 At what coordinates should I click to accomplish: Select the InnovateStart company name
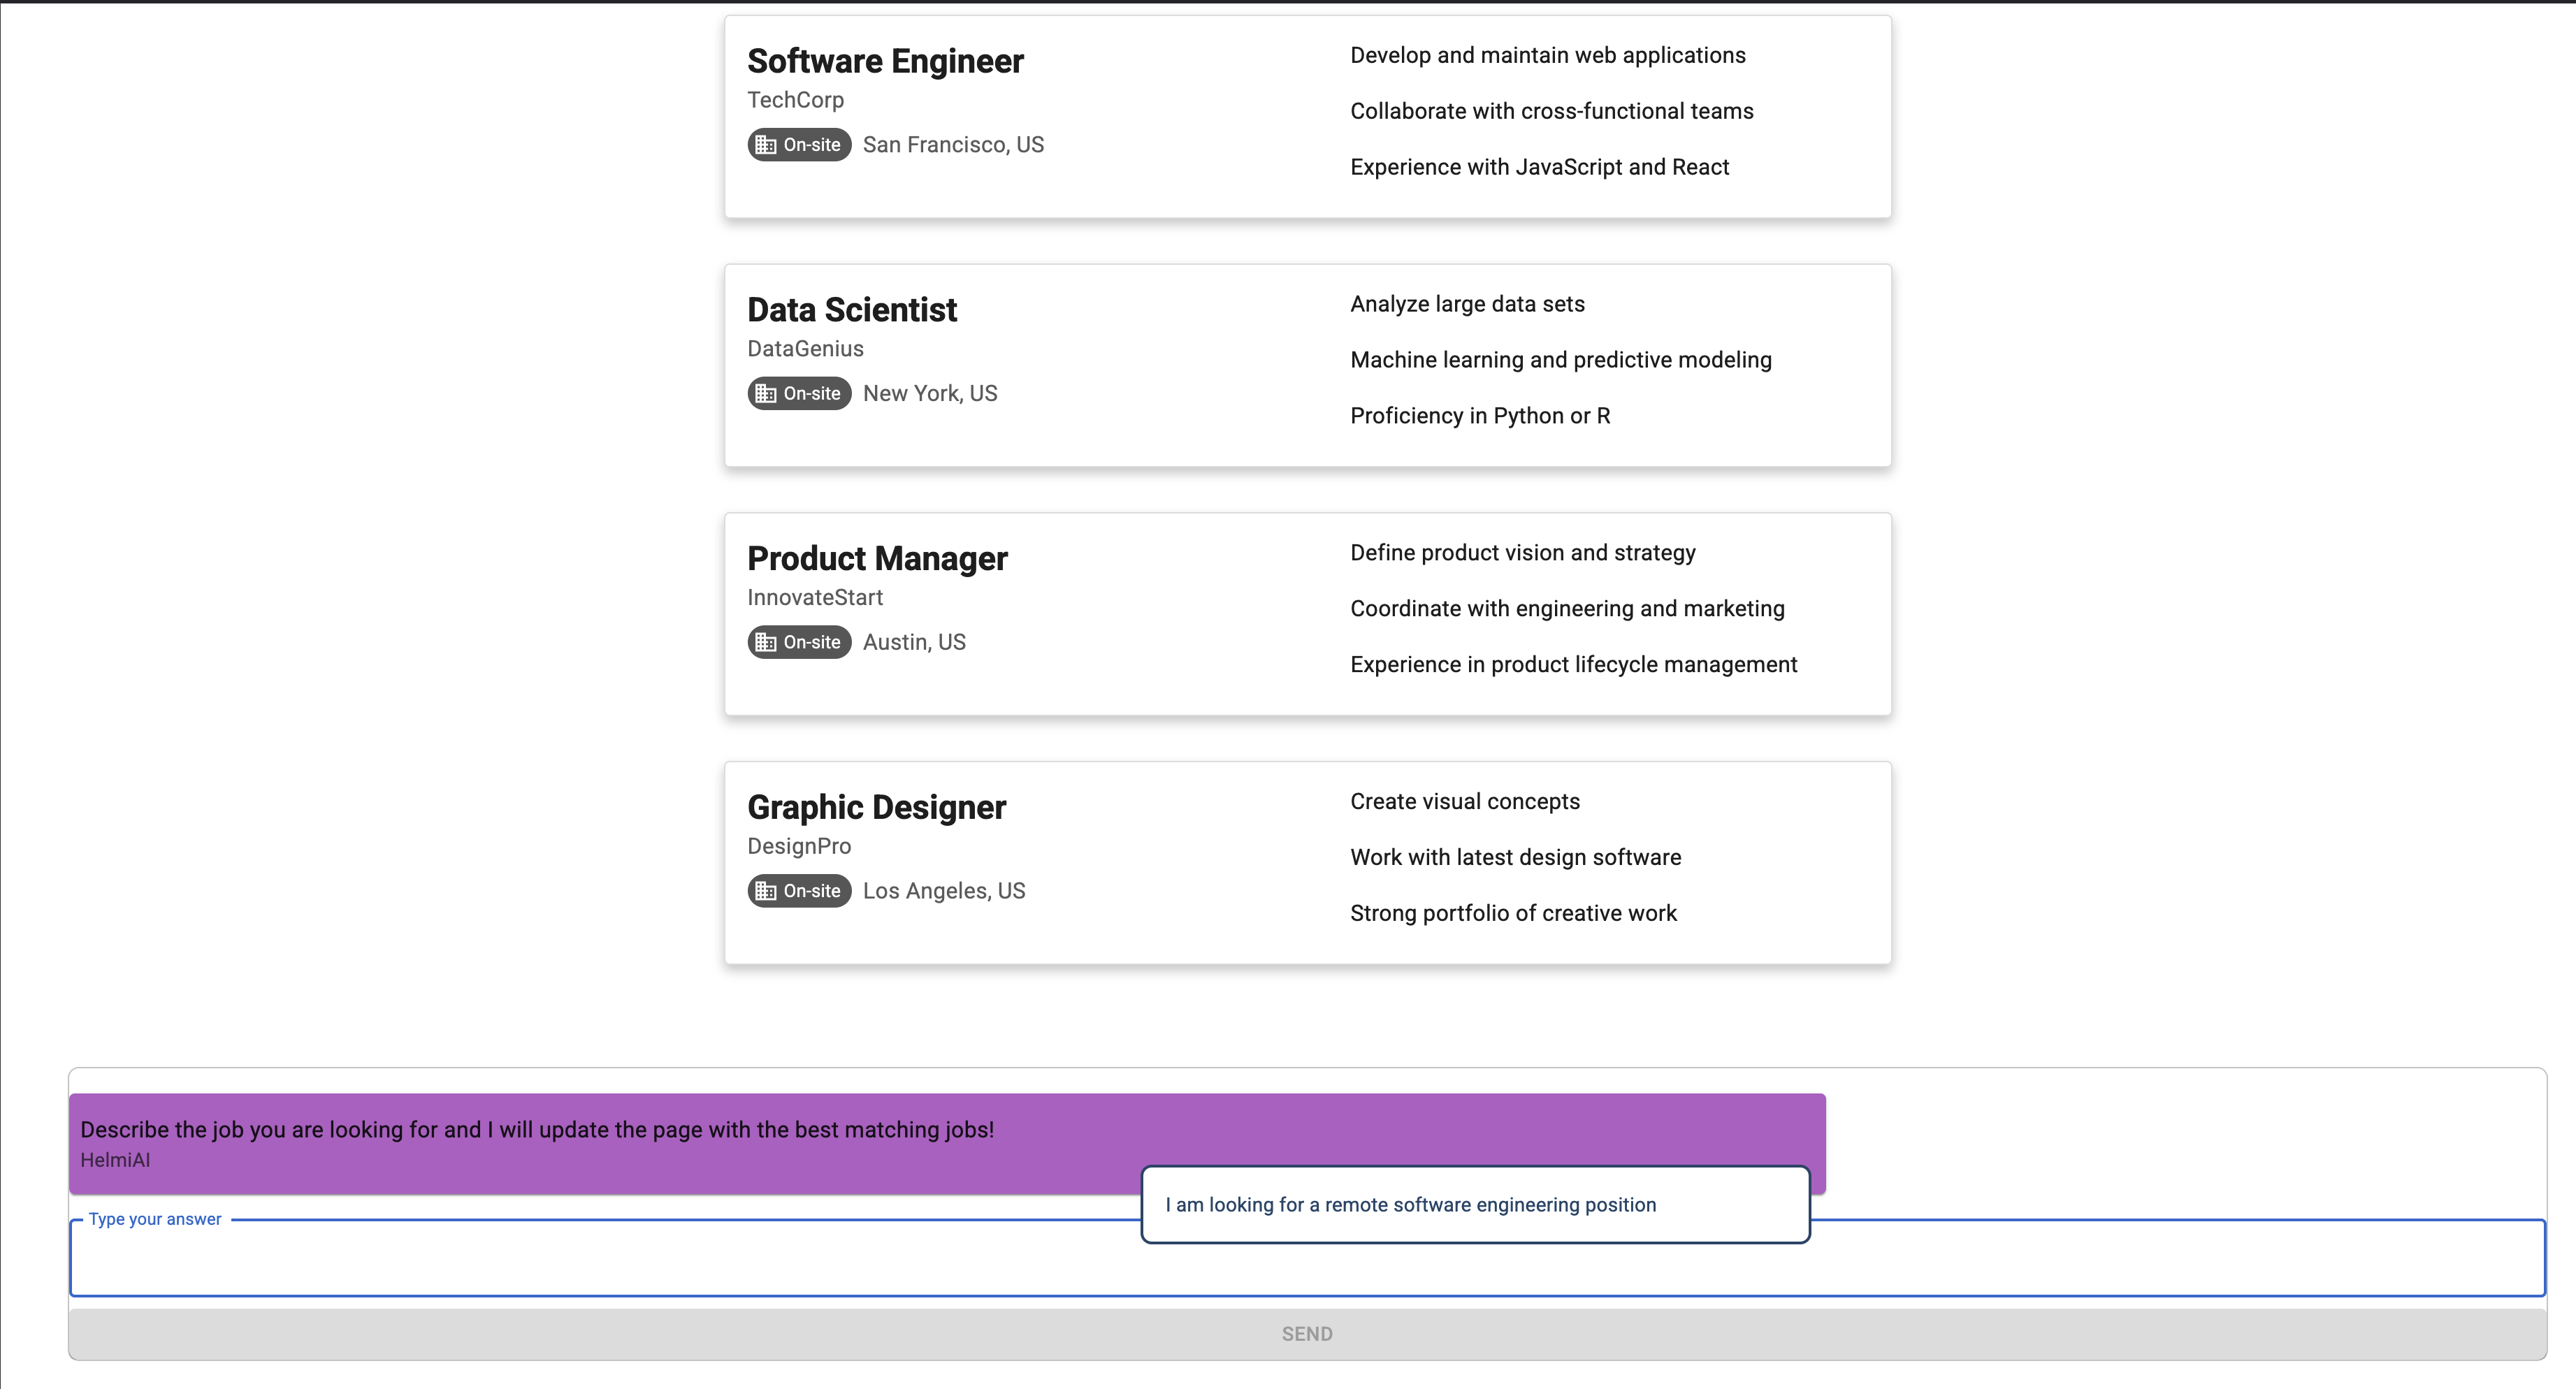(815, 597)
